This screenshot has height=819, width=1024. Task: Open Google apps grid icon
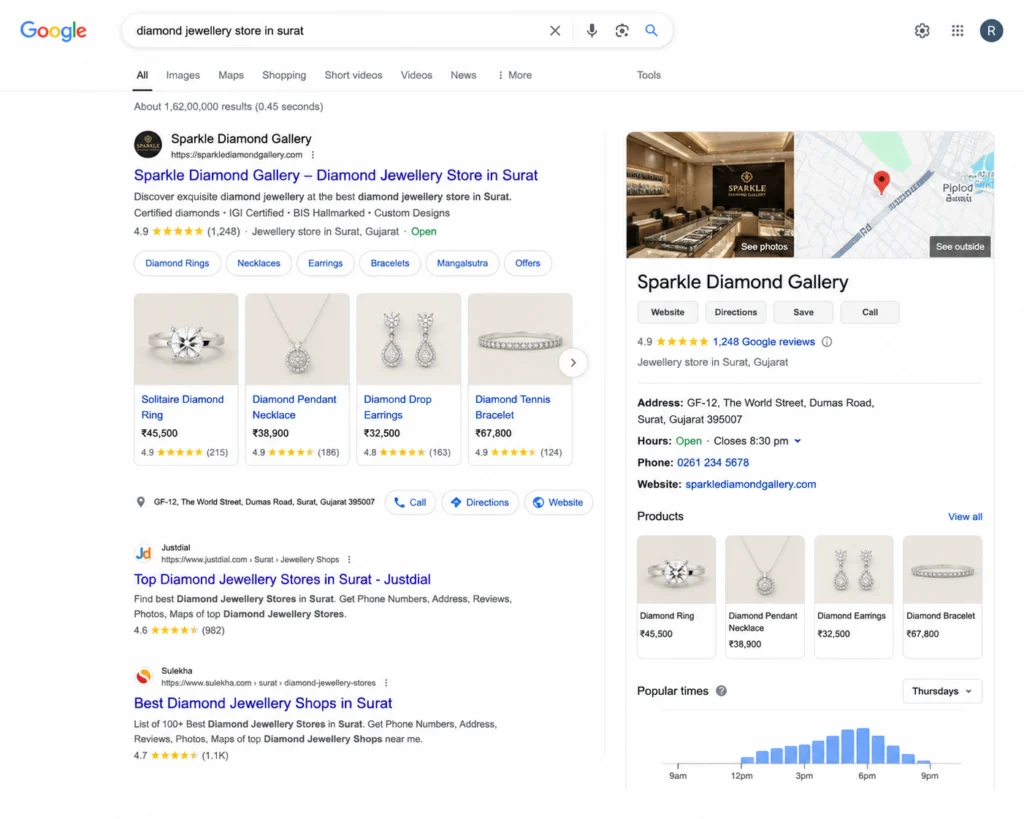tap(957, 31)
